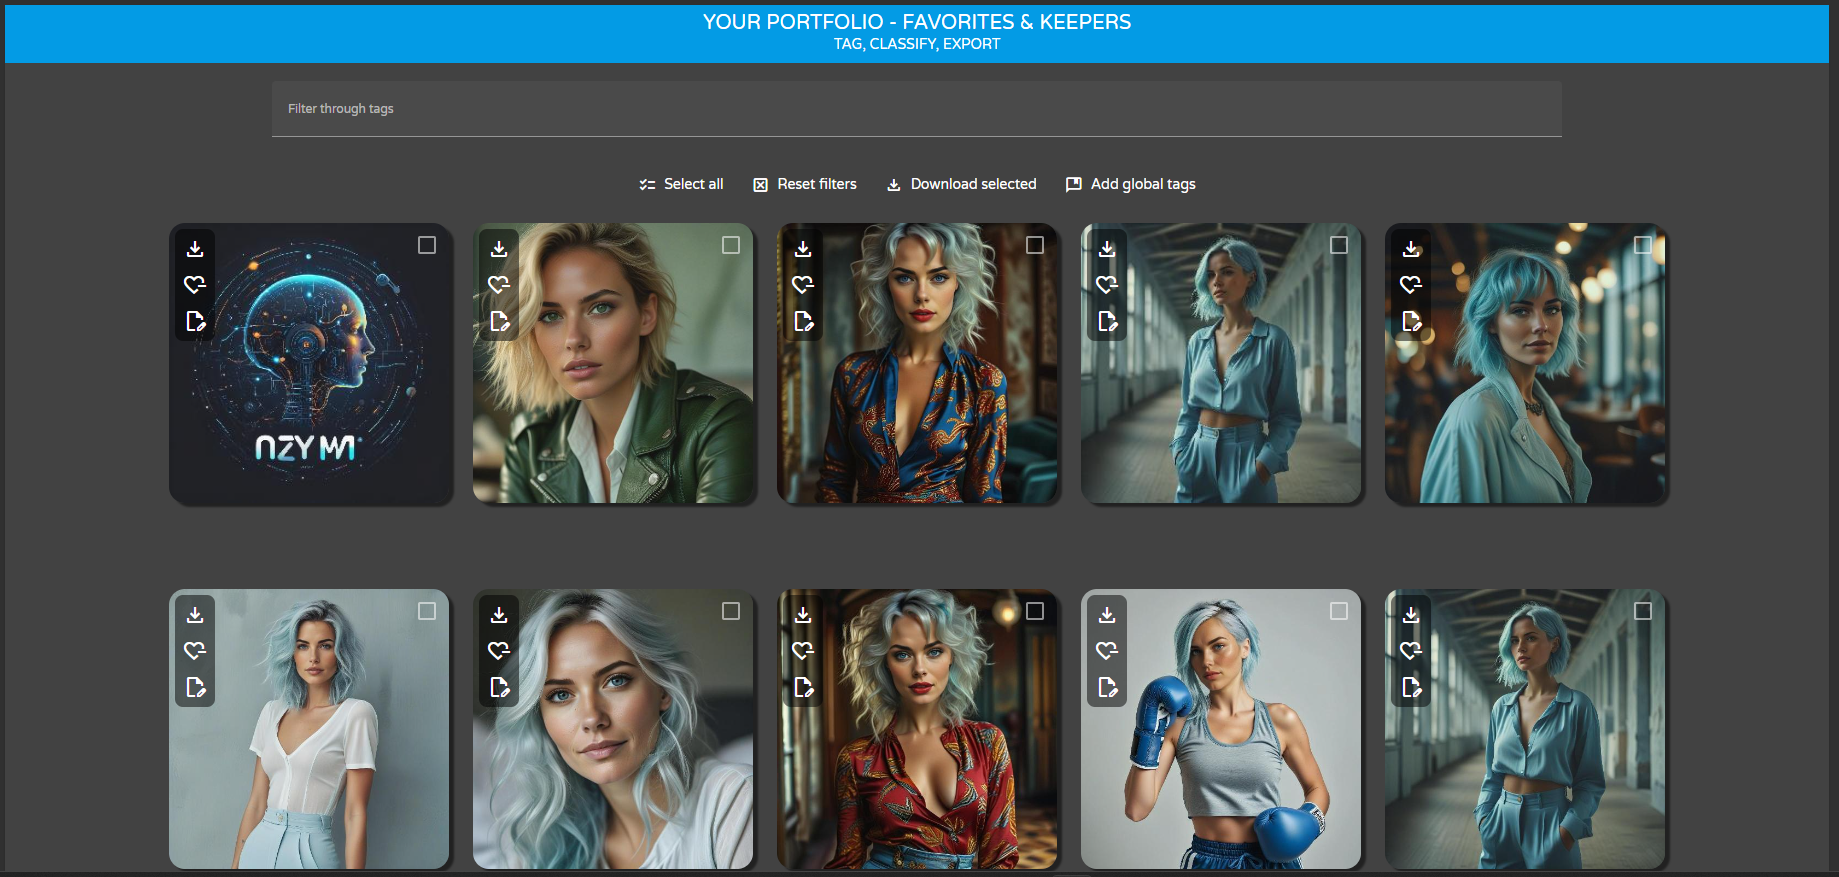Unfavorite the top-row blue outfit hallway portrait
This screenshot has width=1839, height=877.
[1107, 285]
